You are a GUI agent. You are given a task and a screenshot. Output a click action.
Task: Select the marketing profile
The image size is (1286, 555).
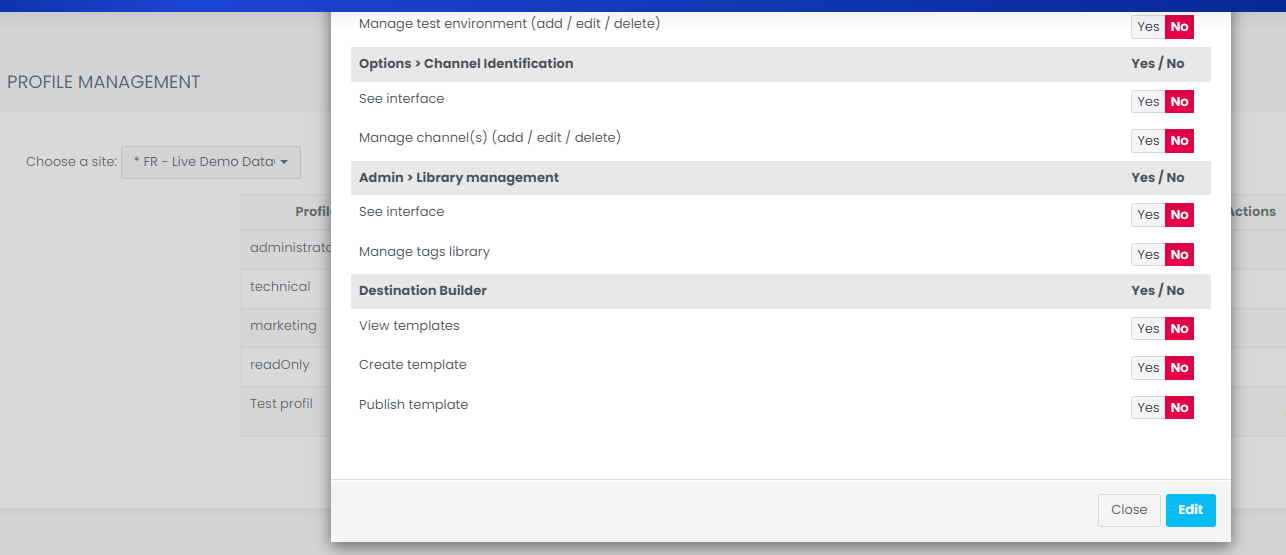283,326
